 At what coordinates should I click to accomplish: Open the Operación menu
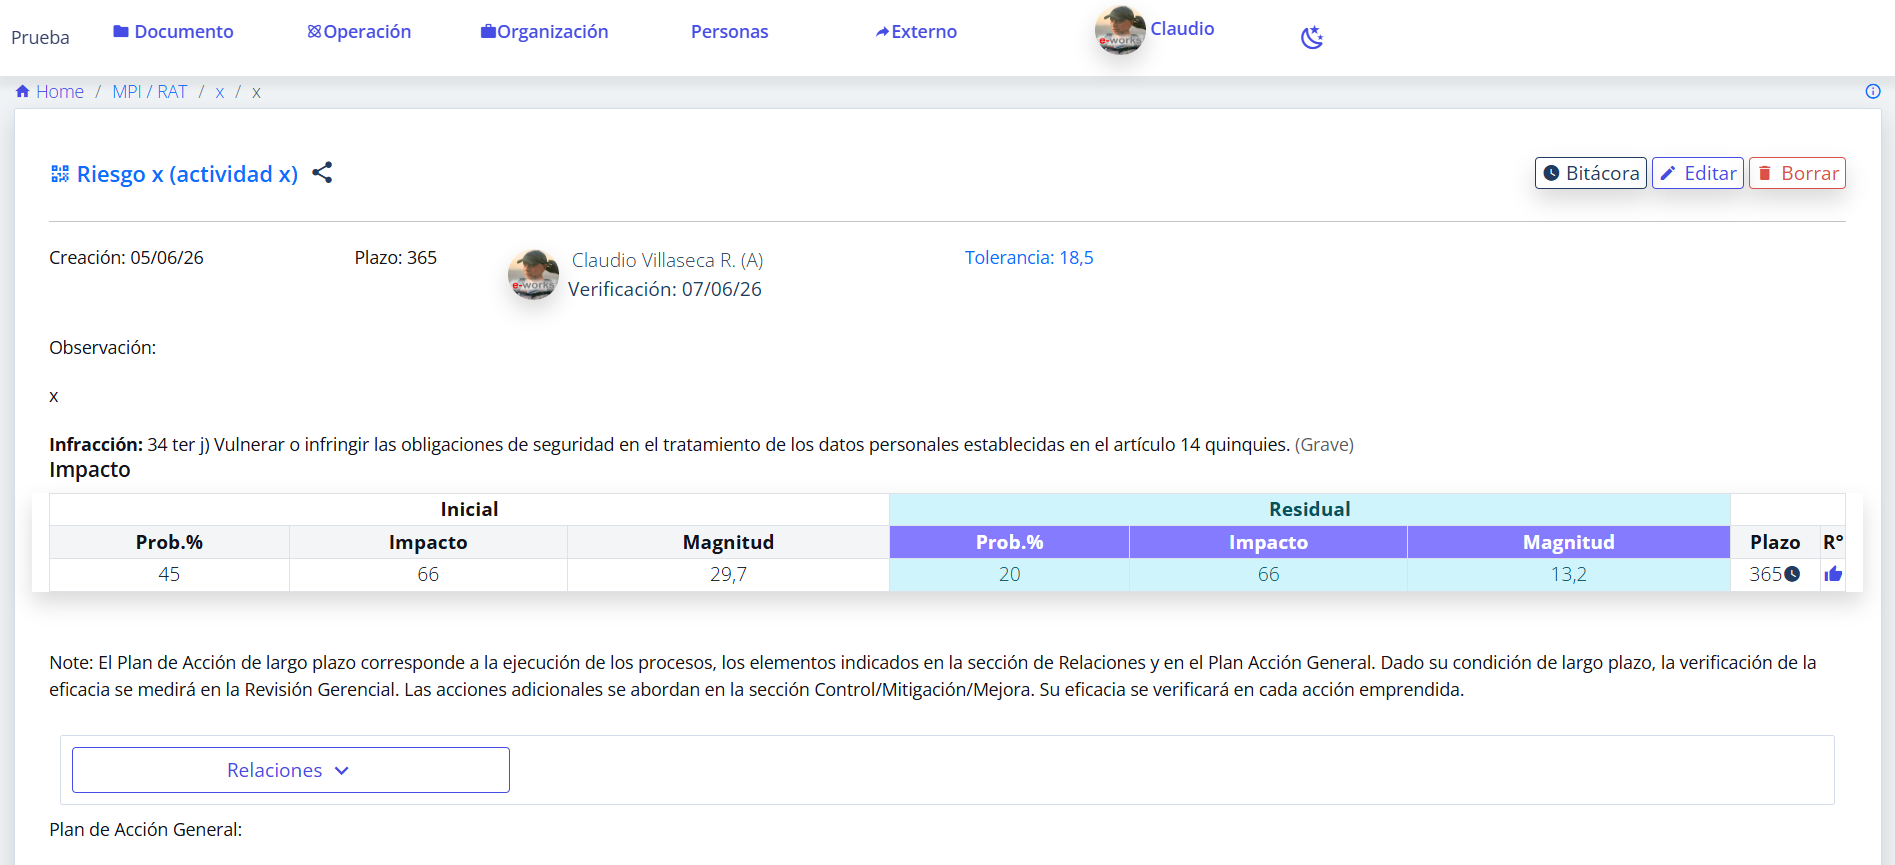click(x=359, y=32)
